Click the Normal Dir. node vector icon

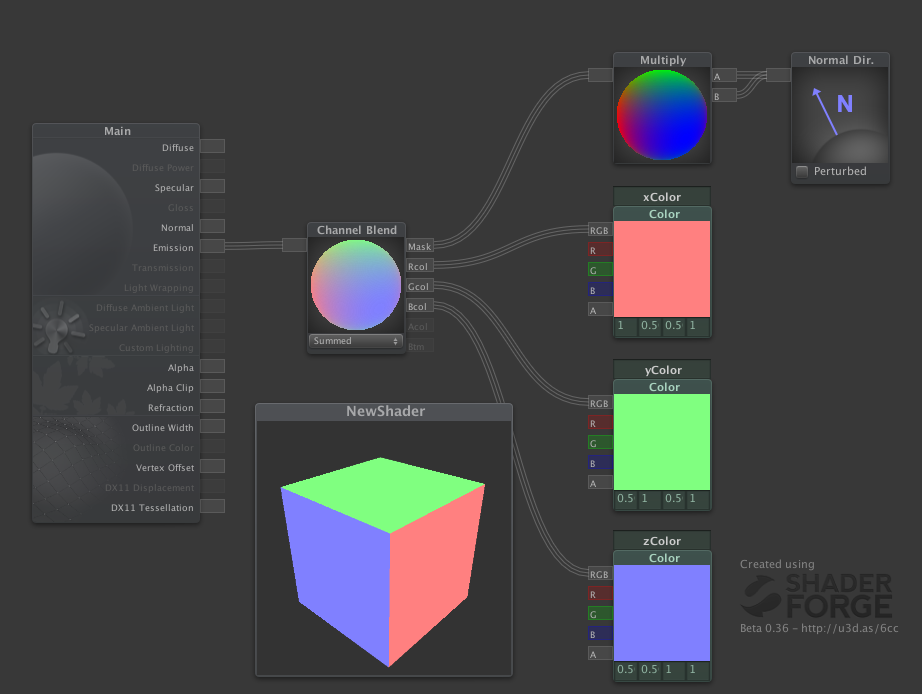click(839, 108)
